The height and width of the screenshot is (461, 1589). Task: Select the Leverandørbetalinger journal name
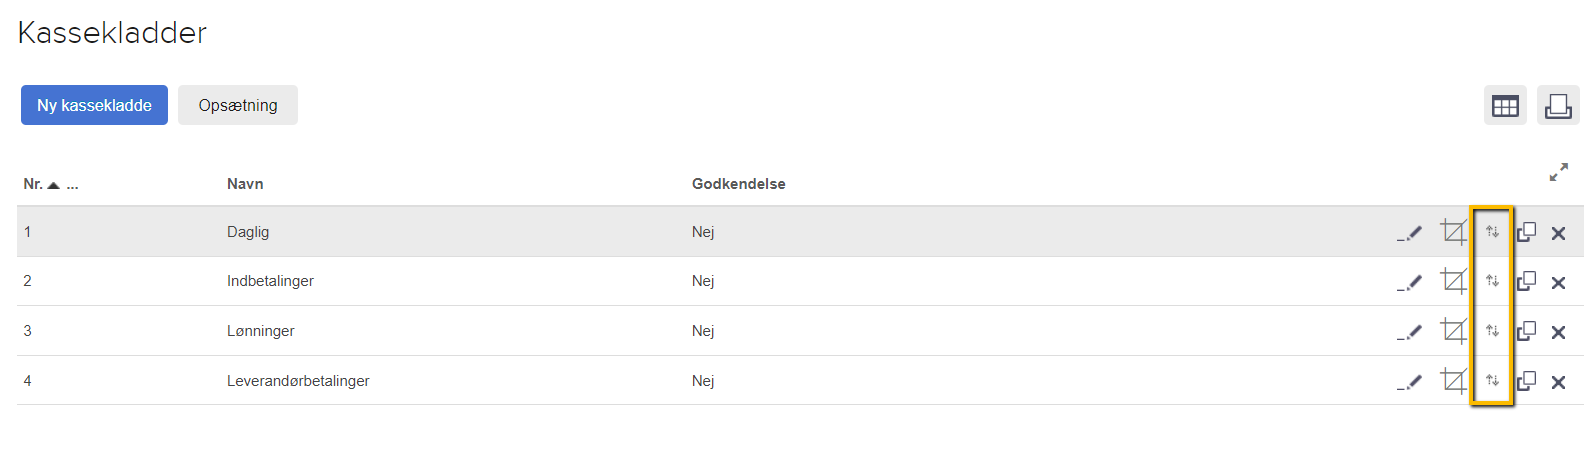298,381
